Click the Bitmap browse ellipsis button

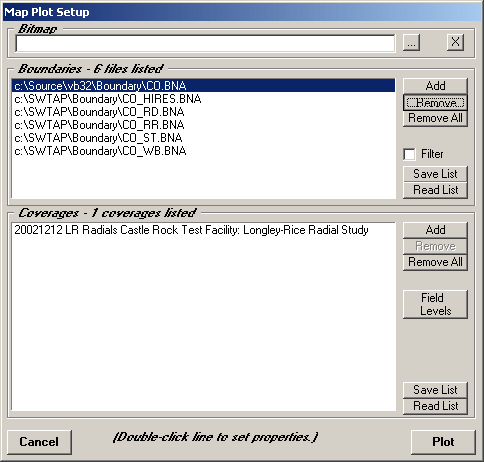pos(411,43)
